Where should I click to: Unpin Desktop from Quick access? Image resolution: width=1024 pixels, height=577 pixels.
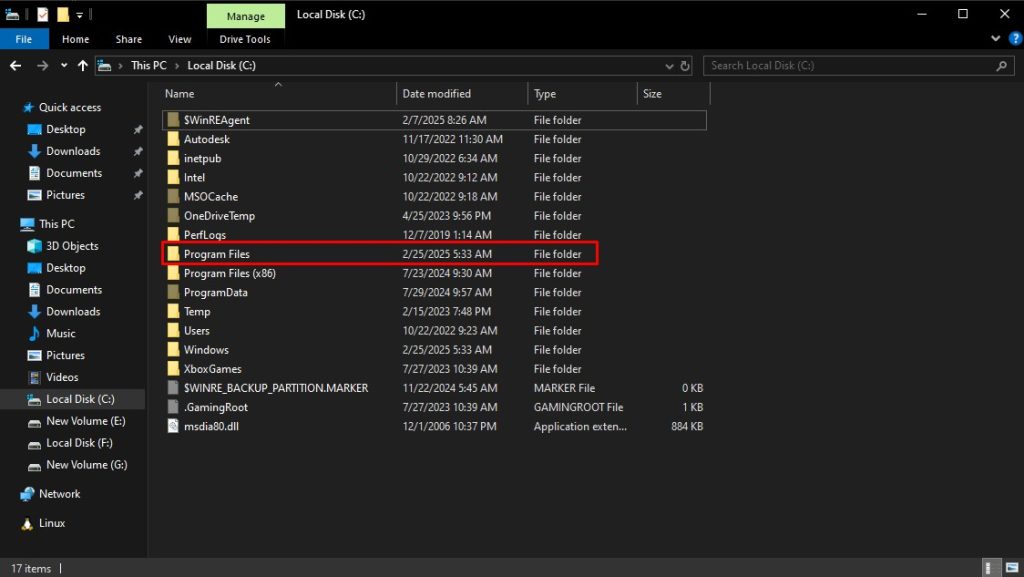click(139, 129)
